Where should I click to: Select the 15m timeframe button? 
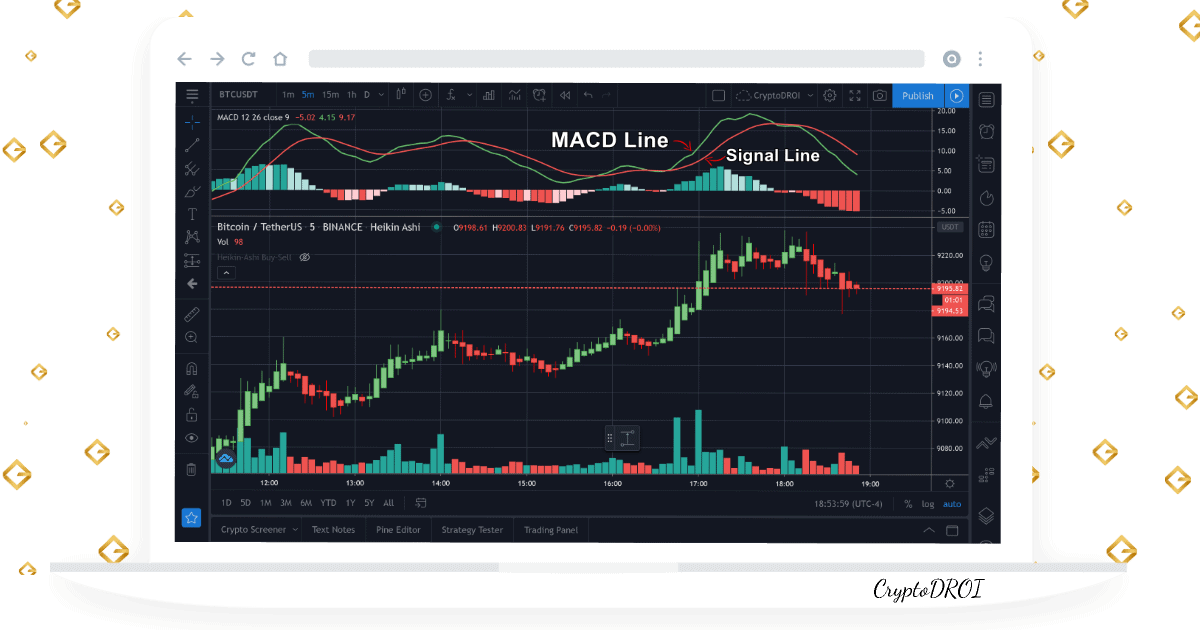click(x=330, y=95)
